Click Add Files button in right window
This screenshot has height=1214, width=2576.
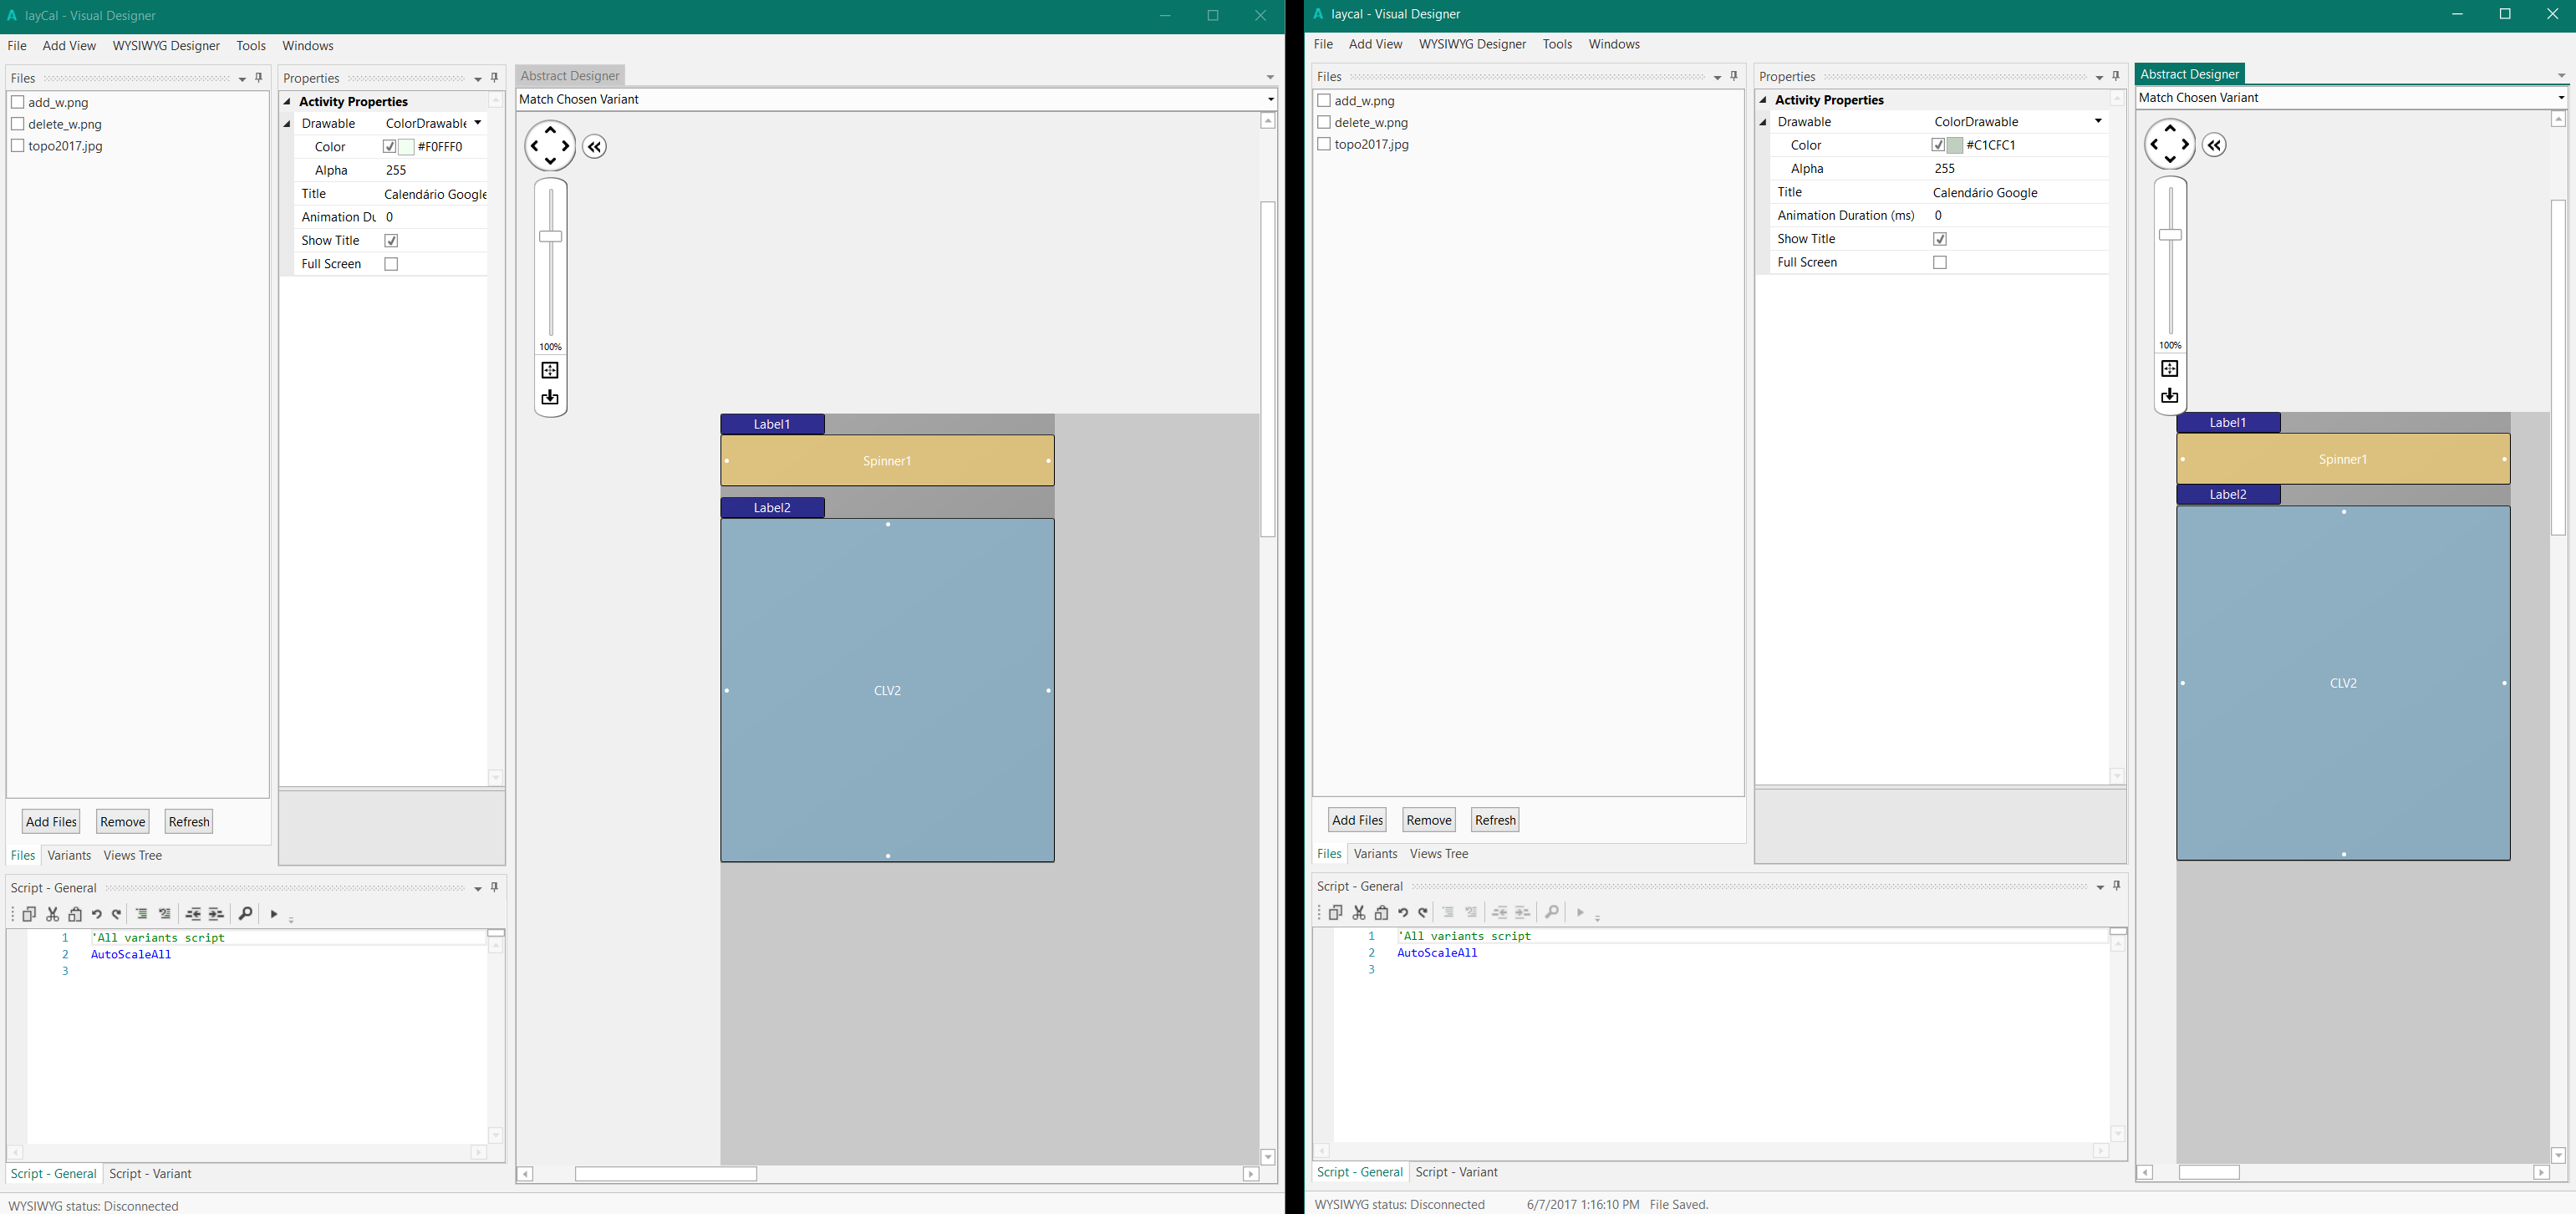click(x=1357, y=820)
